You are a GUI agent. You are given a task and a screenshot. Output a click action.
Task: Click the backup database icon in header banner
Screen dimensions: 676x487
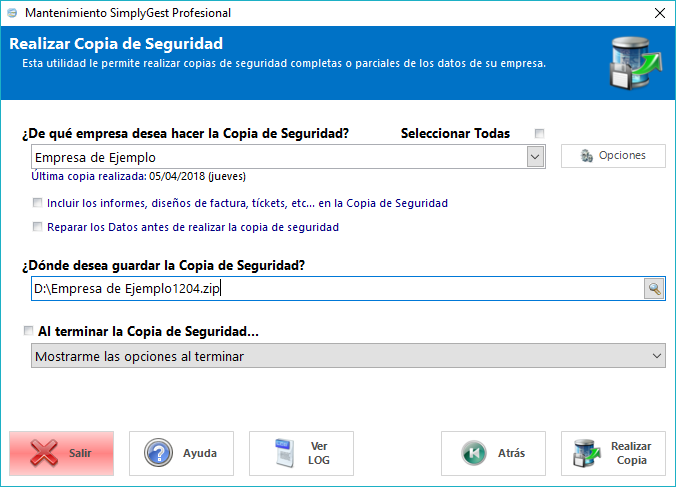[x=635, y=63]
